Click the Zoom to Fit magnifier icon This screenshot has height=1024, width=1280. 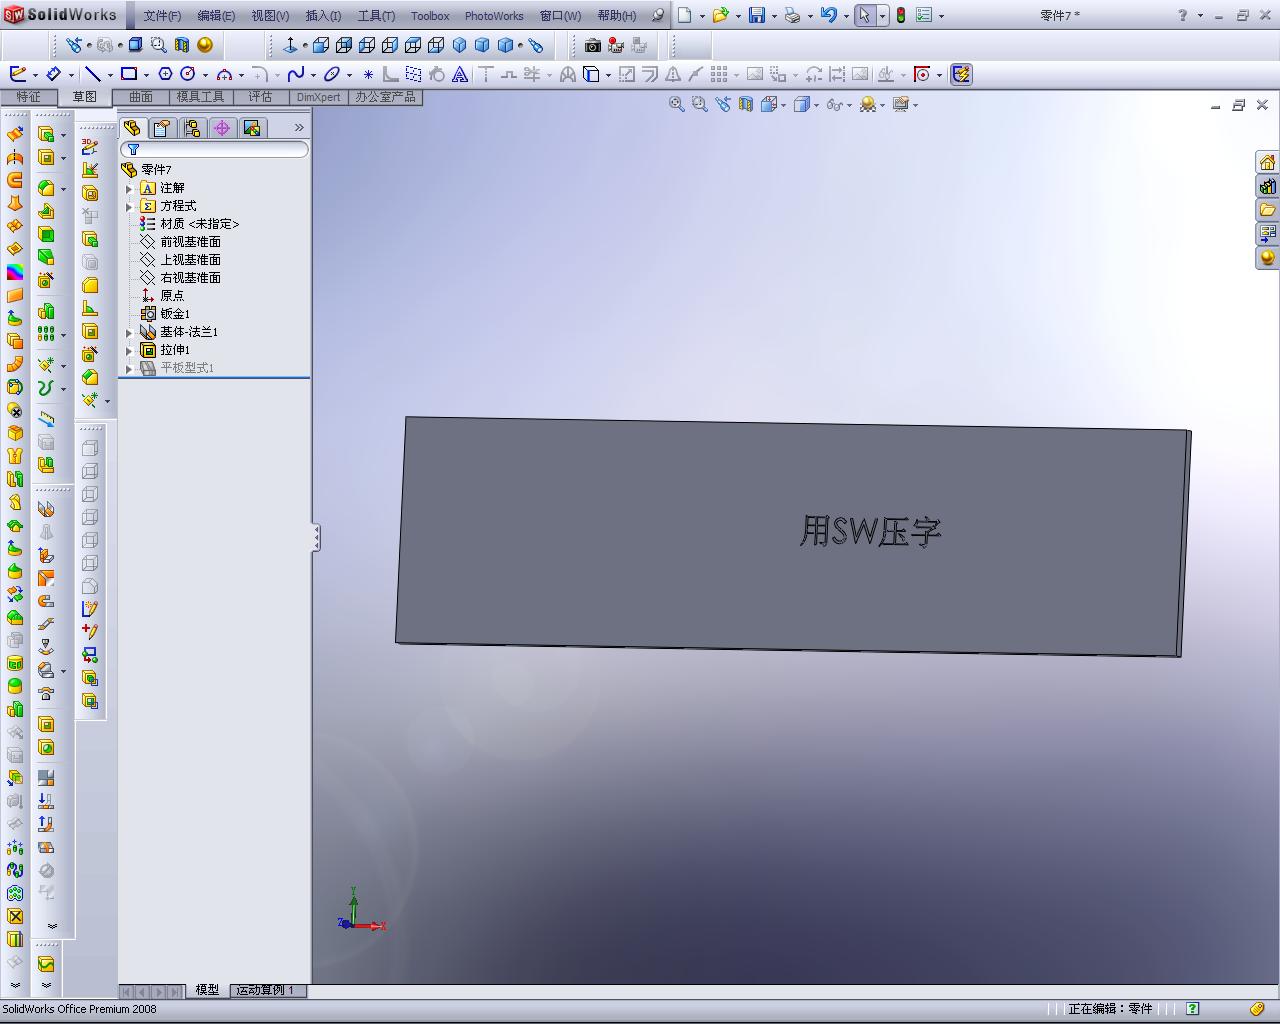[x=676, y=104]
